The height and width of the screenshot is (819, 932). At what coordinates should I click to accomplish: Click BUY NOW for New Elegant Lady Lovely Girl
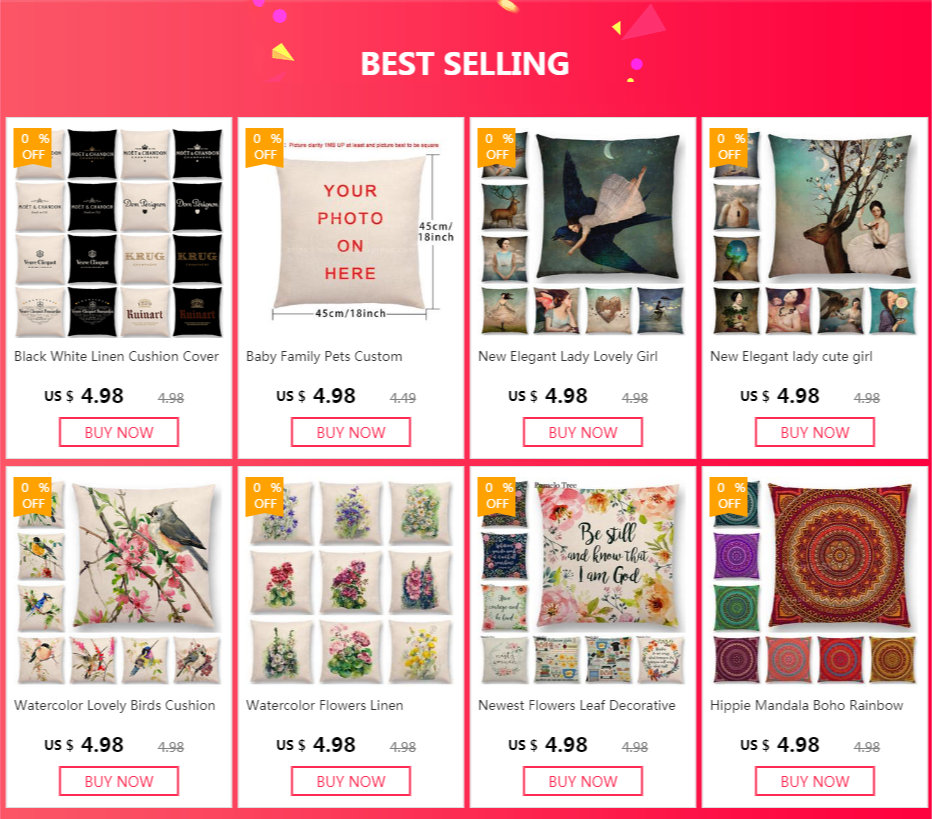point(582,432)
